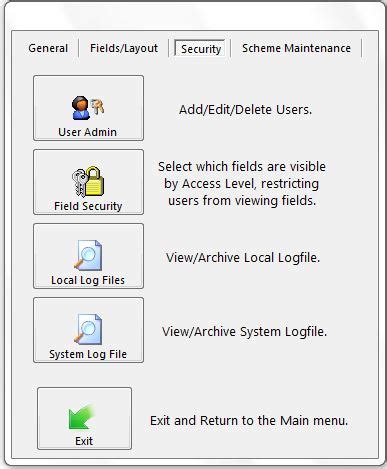This screenshot has width=387, height=469.
Task: Open User Admin with the person-and-keys icon
Action: pyautogui.click(x=88, y=108)
